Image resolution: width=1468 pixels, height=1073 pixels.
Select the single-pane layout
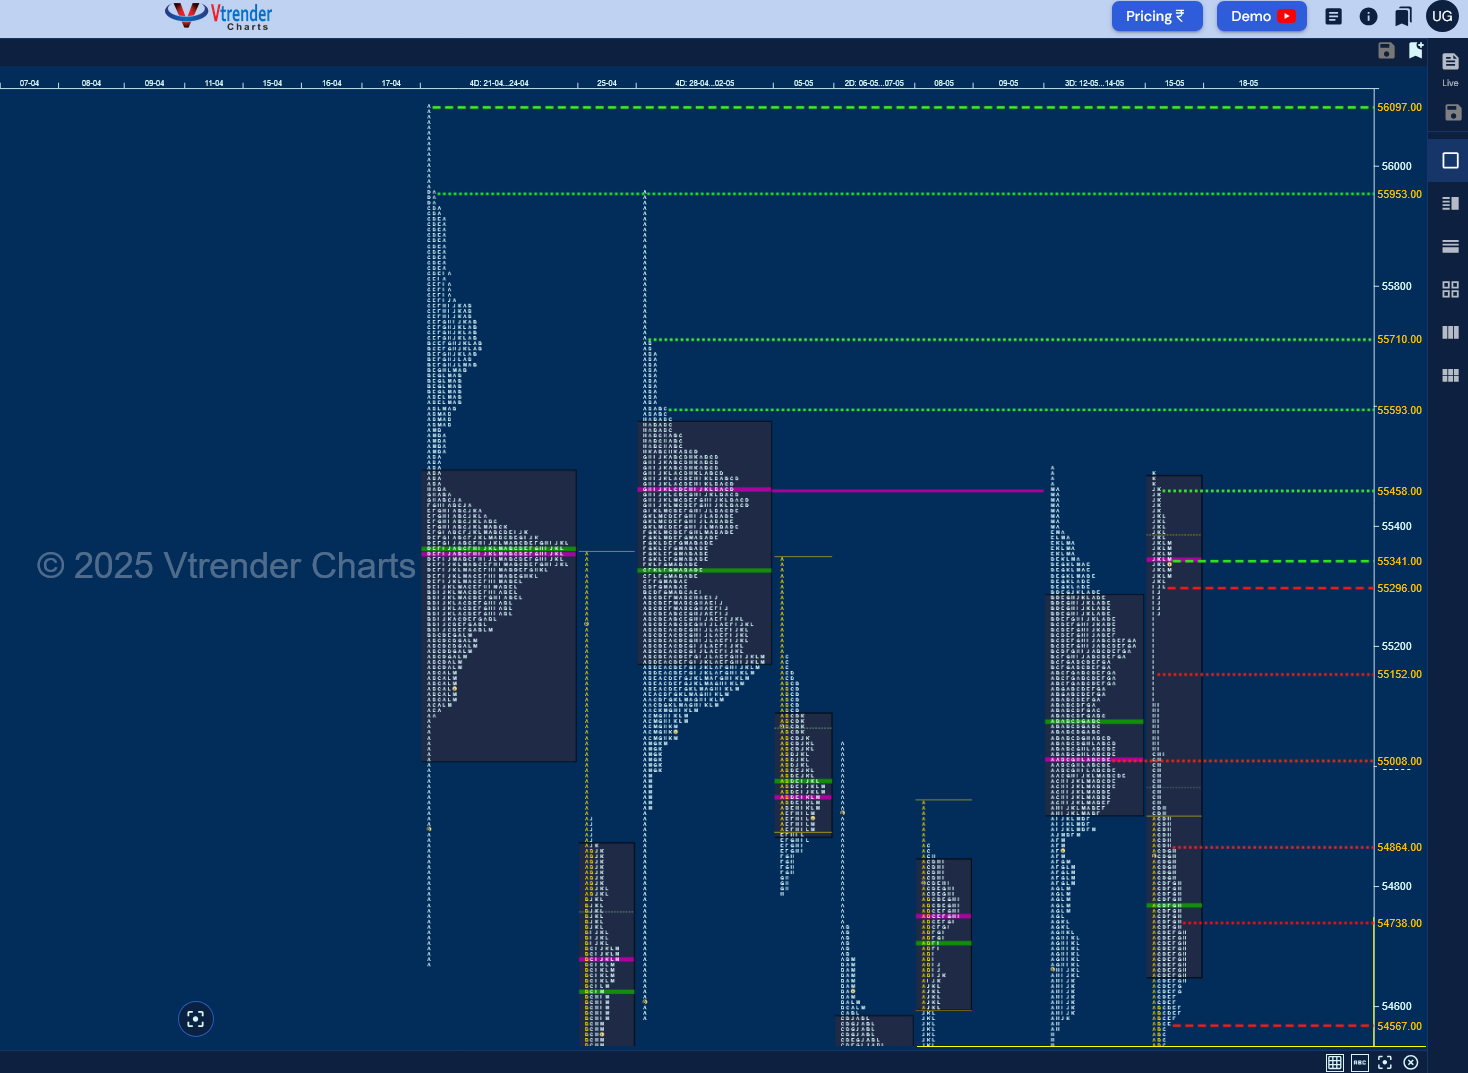(1450, 160)
